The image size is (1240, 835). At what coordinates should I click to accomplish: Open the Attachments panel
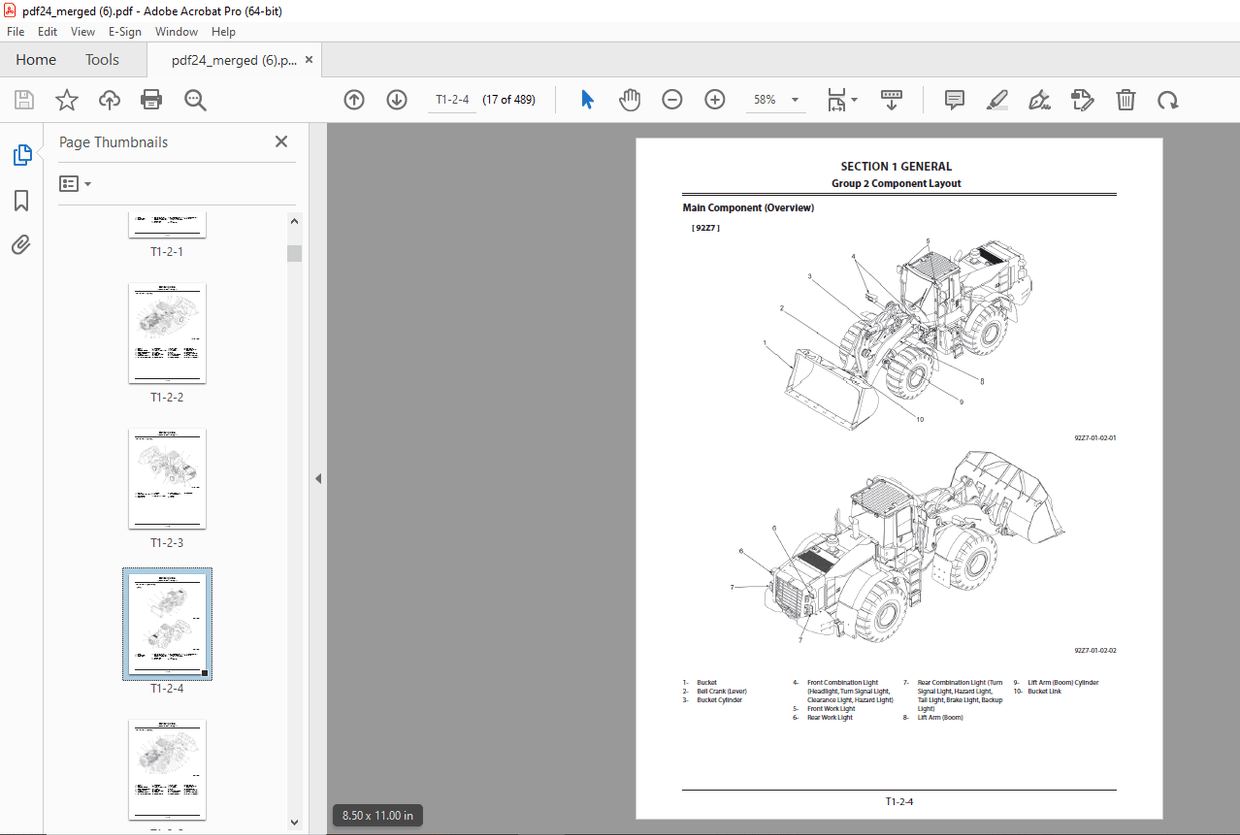pyautogui.click(x=21, y=244)
